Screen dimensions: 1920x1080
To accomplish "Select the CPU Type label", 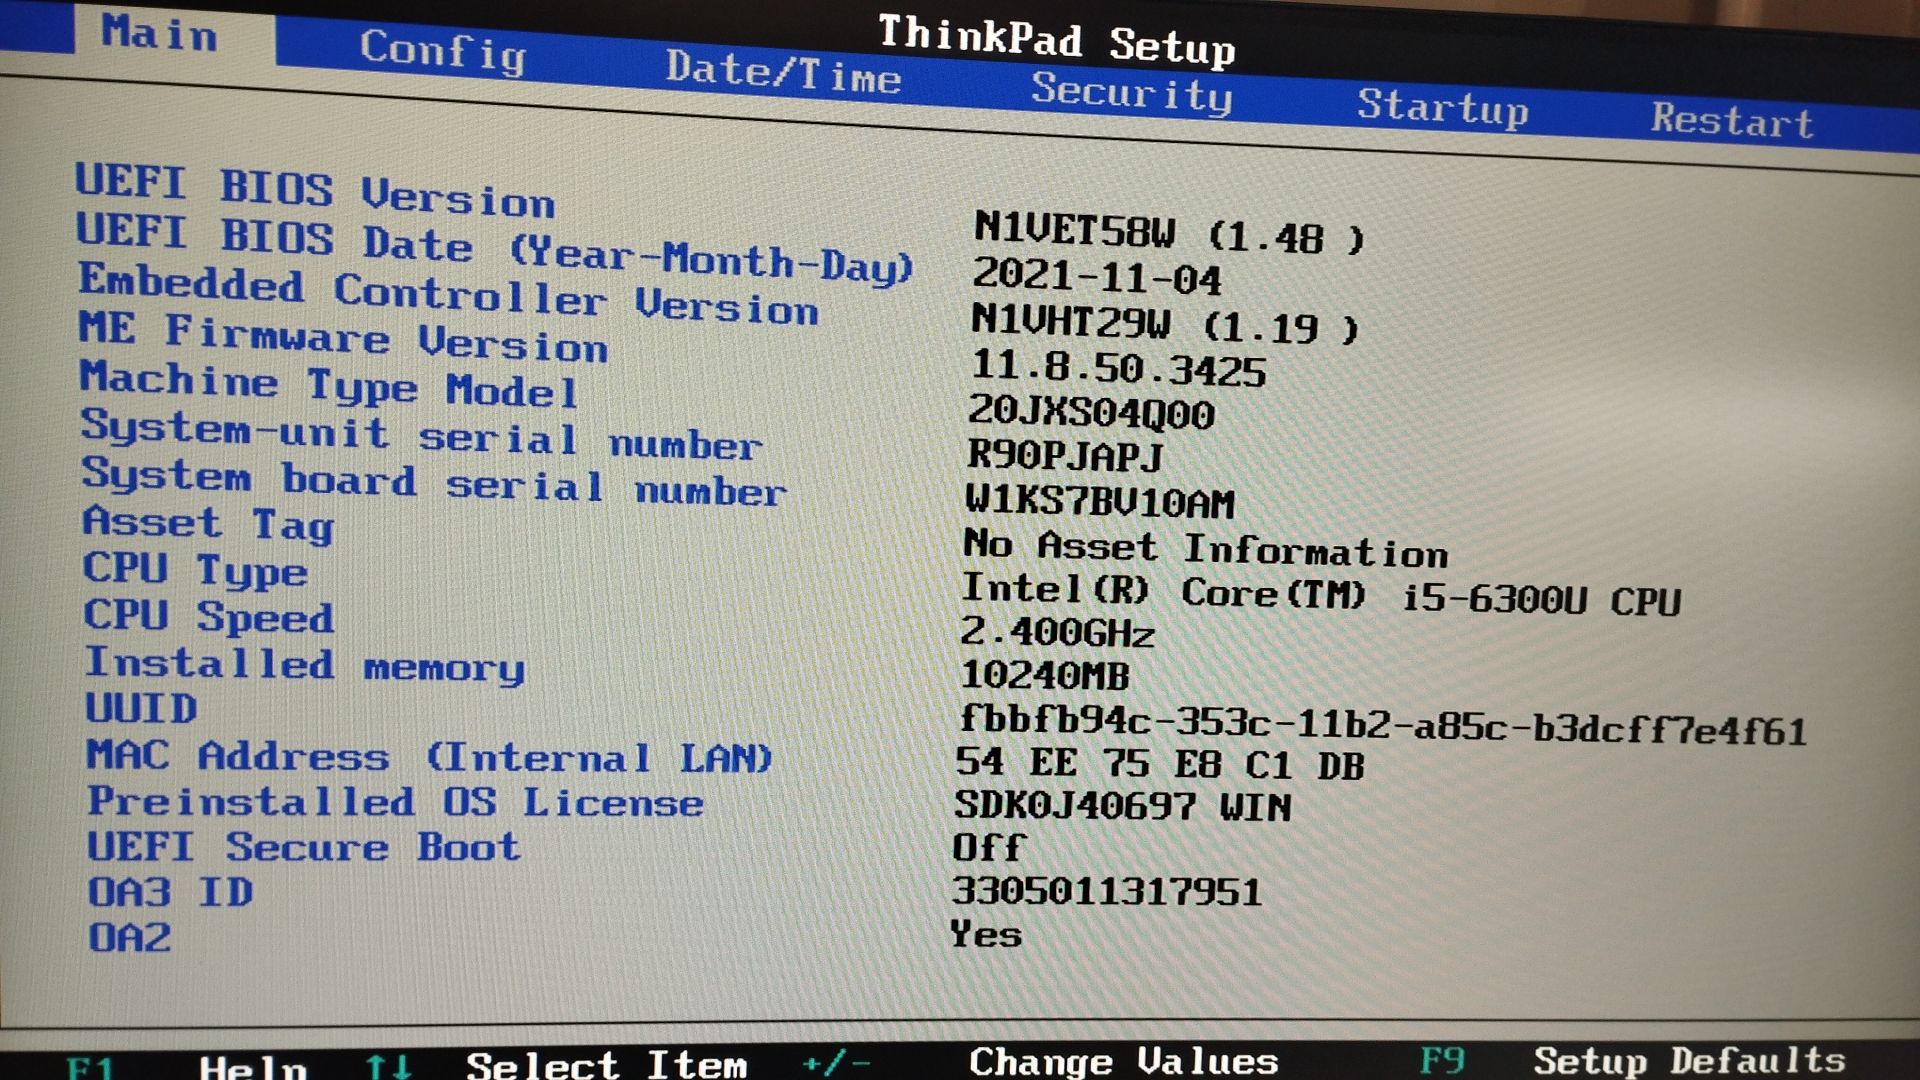I will tap(195, 570).
